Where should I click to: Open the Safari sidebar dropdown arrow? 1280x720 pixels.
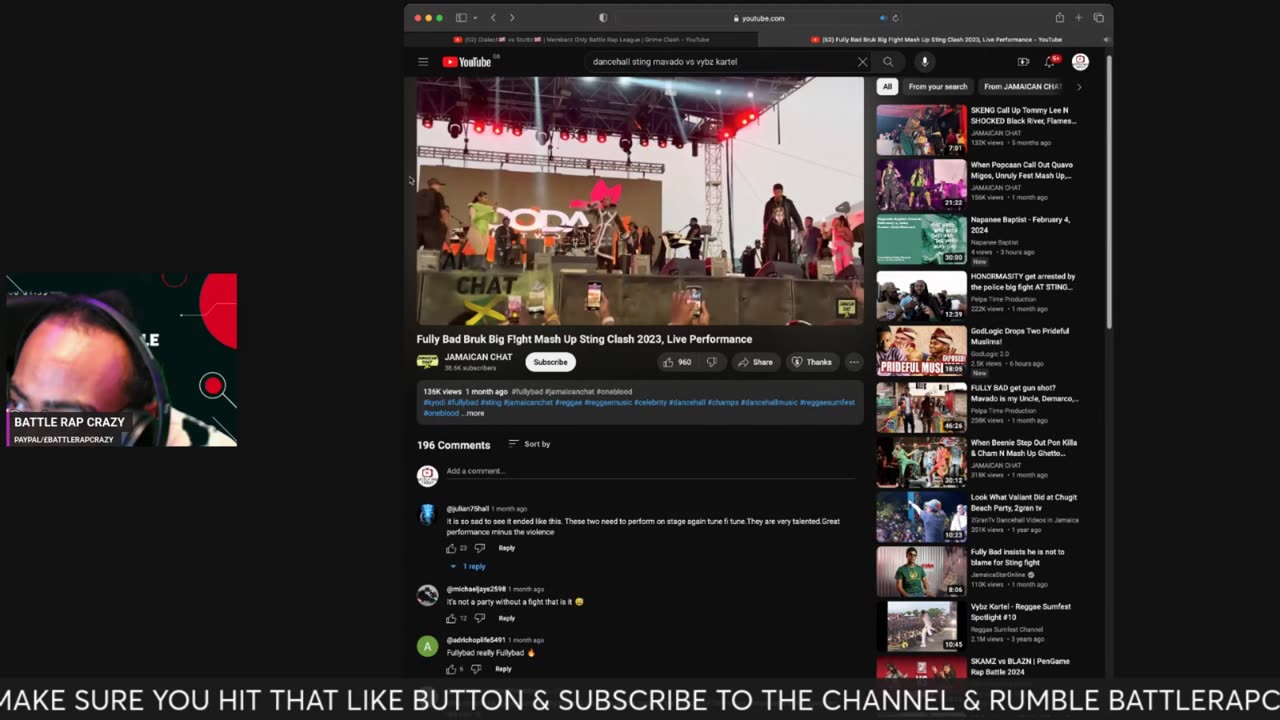(x=475, y=18)
